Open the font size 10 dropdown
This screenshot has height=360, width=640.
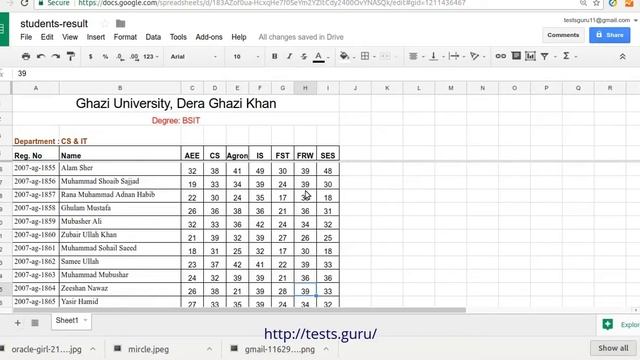(246, 57)
